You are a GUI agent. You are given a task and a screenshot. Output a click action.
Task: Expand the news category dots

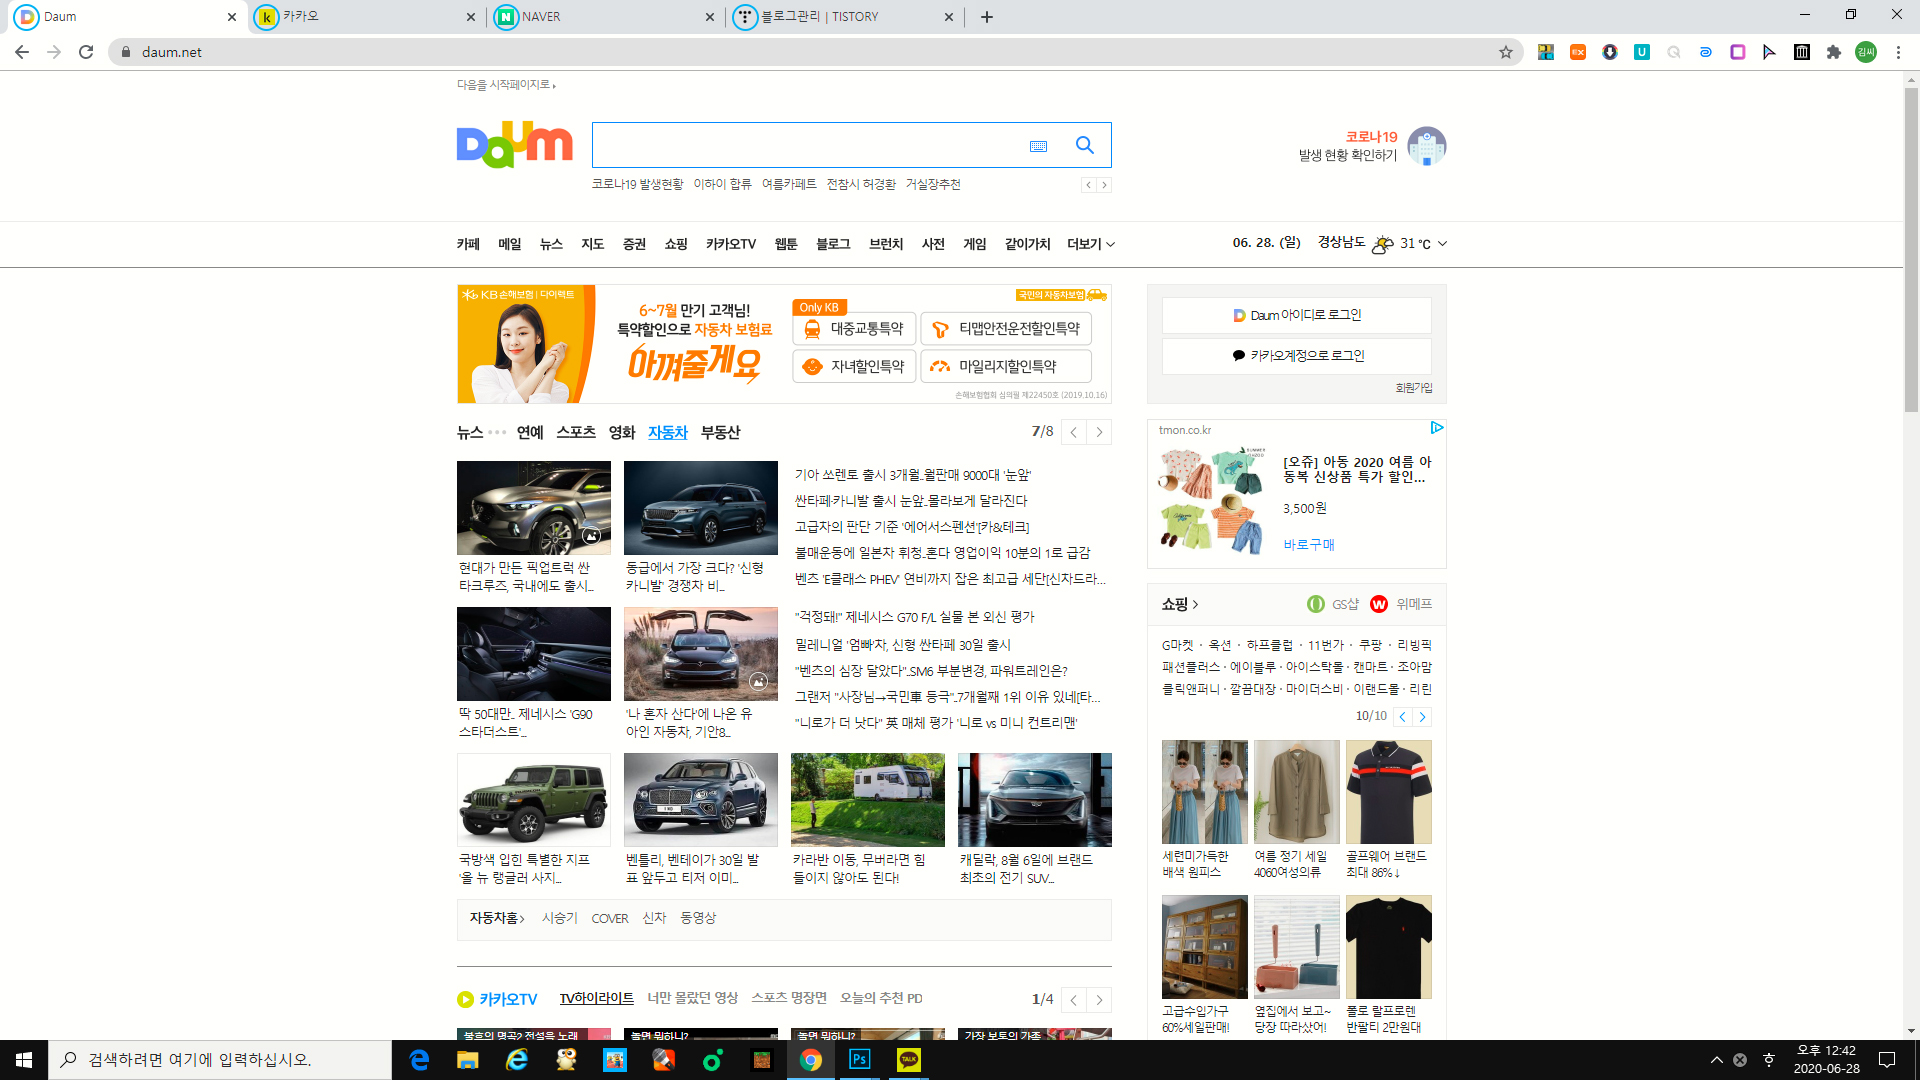(497, 433)
